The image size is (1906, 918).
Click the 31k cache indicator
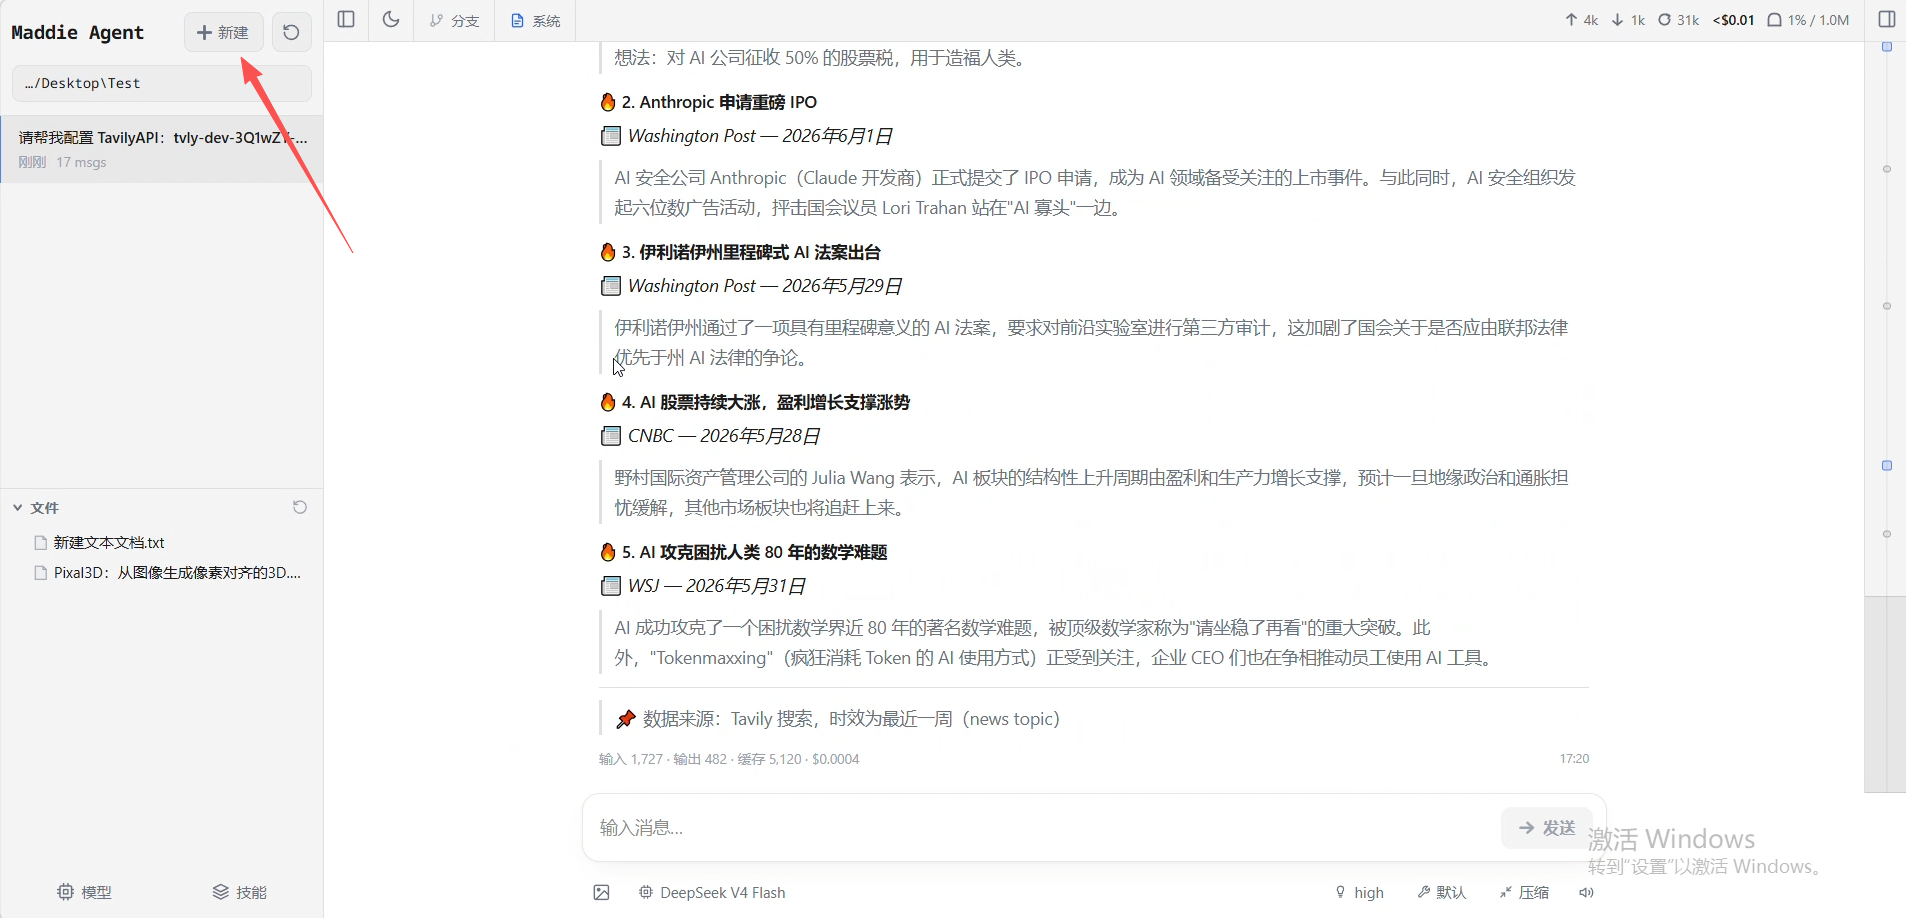1679,20
